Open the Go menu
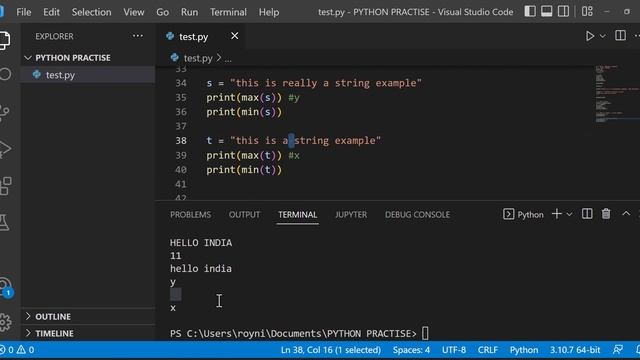This screenshot has width=640, height=360. pos(162,12)
